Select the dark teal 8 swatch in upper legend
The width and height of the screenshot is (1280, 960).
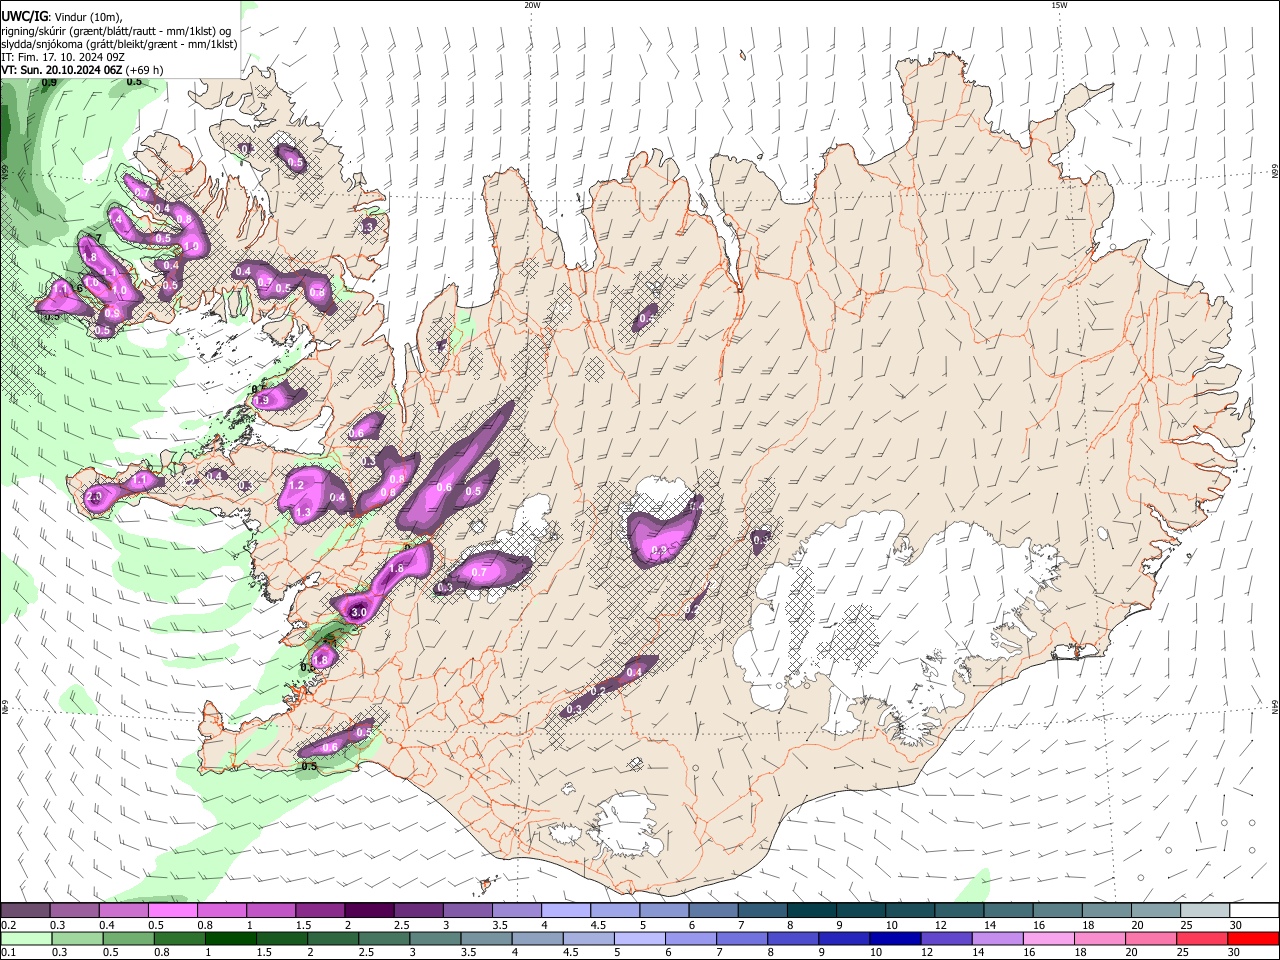coord(811,911)
